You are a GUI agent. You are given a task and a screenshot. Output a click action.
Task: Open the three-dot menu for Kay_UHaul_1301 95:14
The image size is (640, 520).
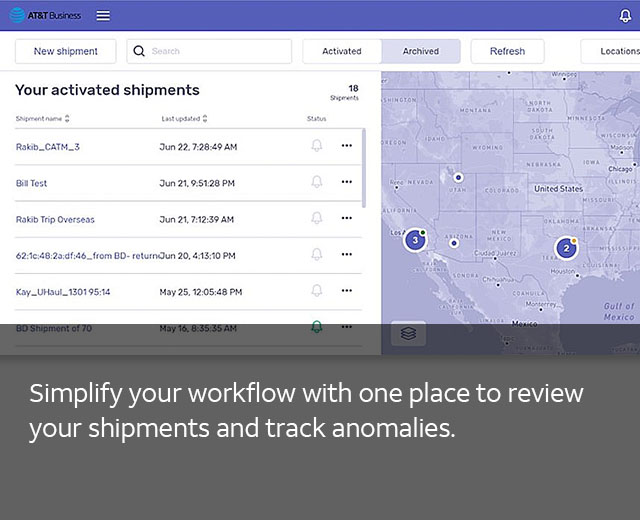[x=347, y=291]
